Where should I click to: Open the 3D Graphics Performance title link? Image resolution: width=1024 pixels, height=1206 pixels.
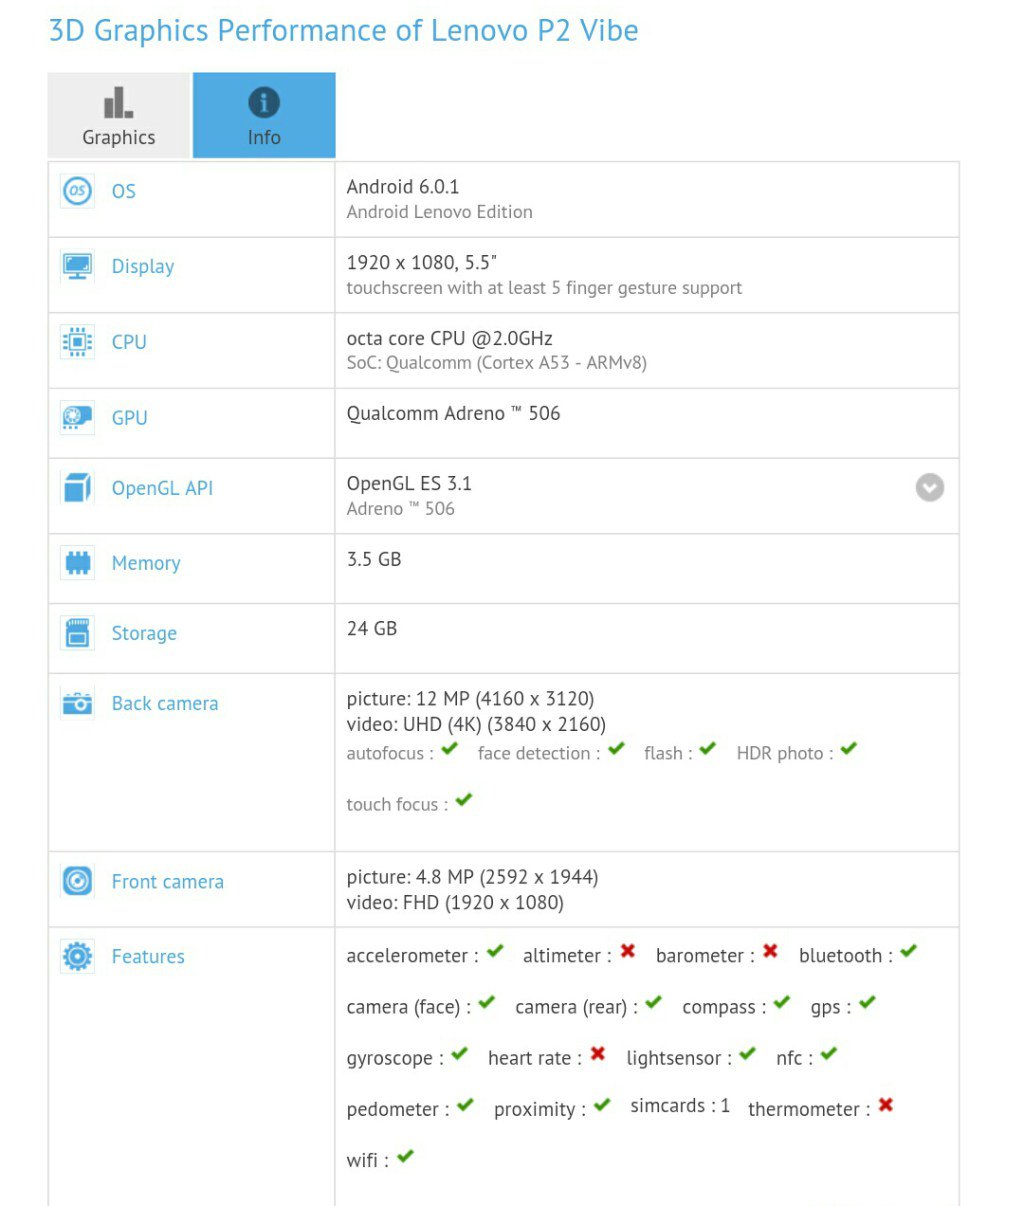tap(343, 31)
